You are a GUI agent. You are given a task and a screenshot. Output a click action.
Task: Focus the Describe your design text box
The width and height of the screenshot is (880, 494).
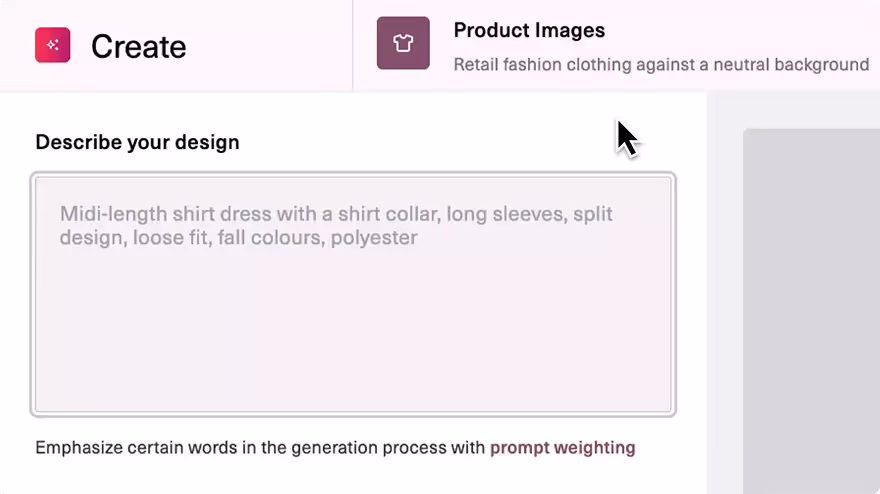coord(353,295)
